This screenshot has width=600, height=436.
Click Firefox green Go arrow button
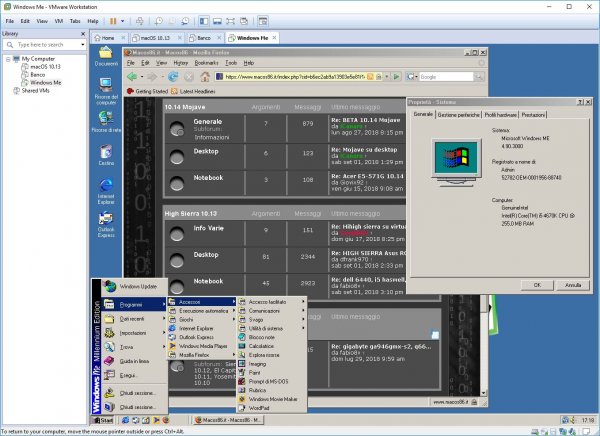click(x=396, y=77)
